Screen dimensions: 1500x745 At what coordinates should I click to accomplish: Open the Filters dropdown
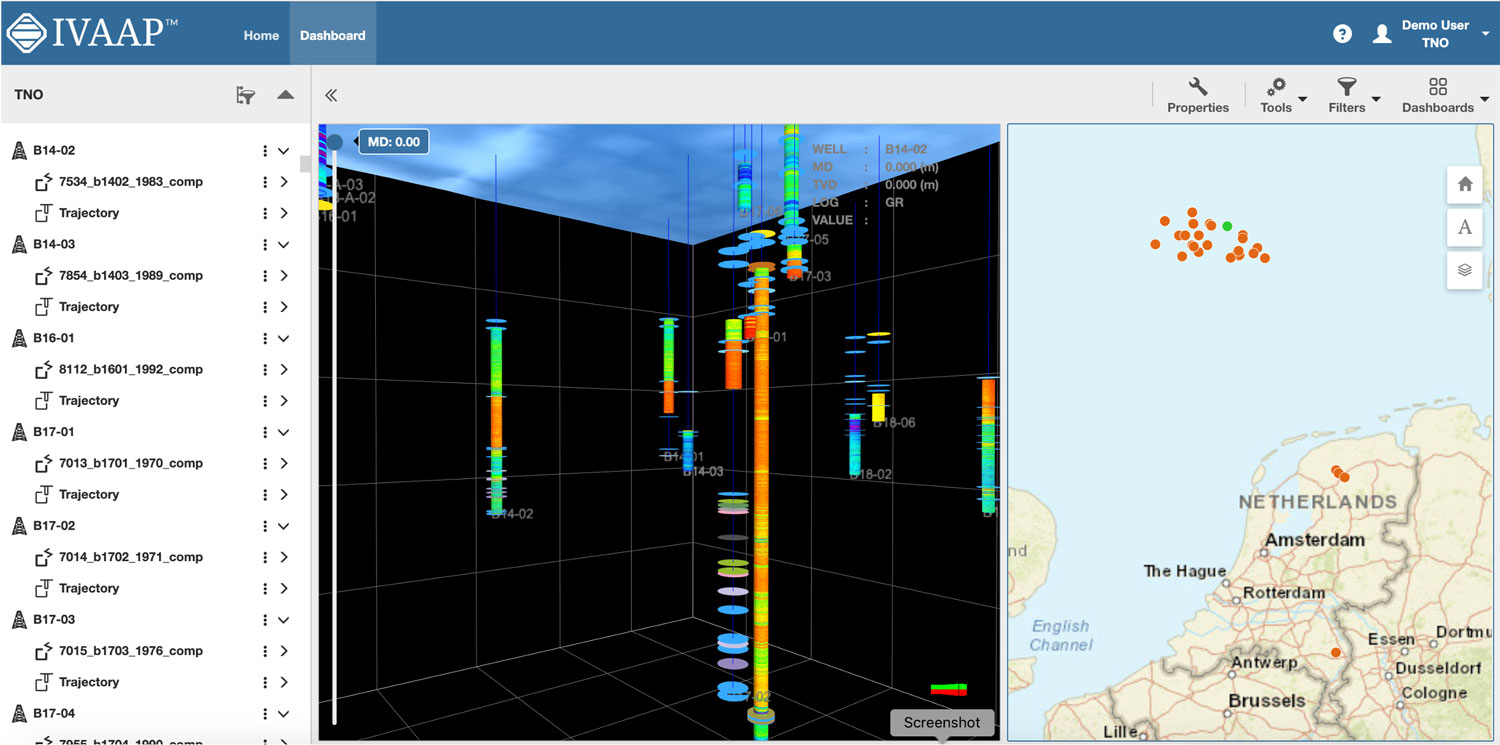click(x=1352, y=96)
